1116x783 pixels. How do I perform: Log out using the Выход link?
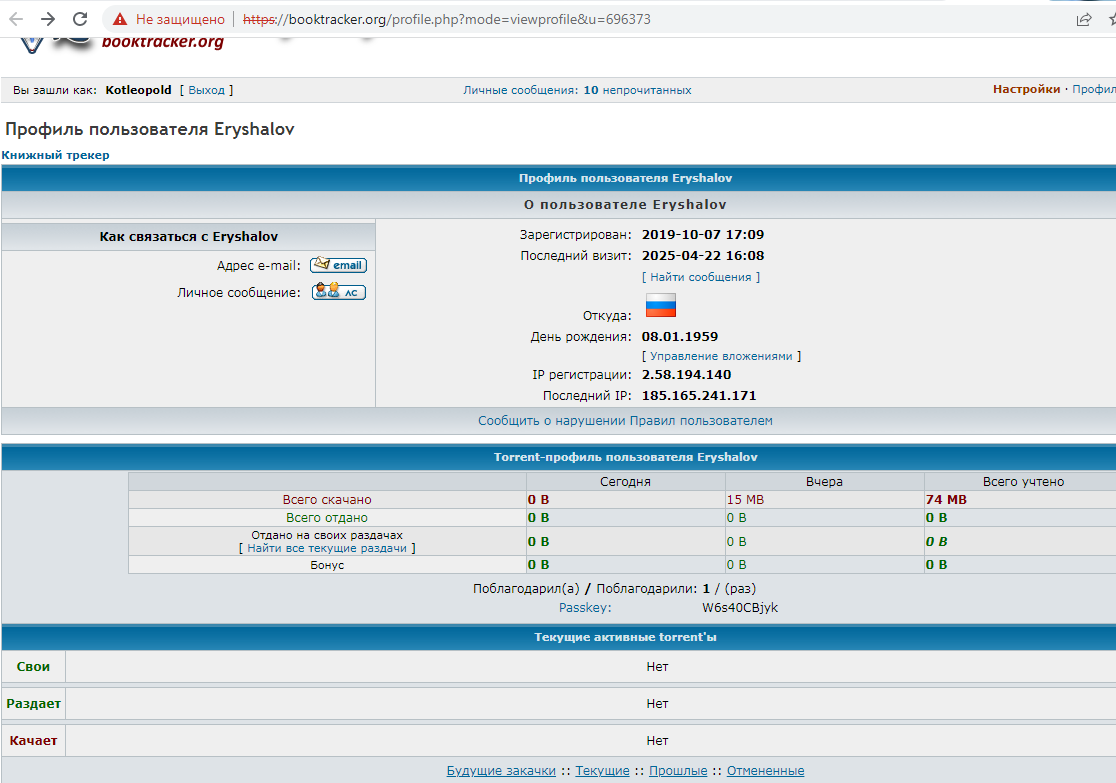[206, 90]
